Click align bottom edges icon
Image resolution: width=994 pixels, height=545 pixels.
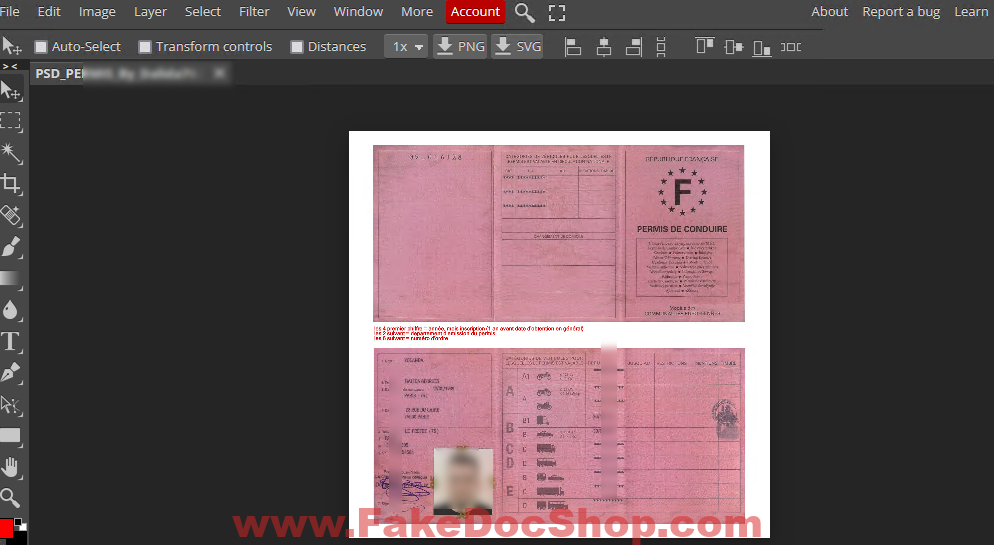(761, 47)
